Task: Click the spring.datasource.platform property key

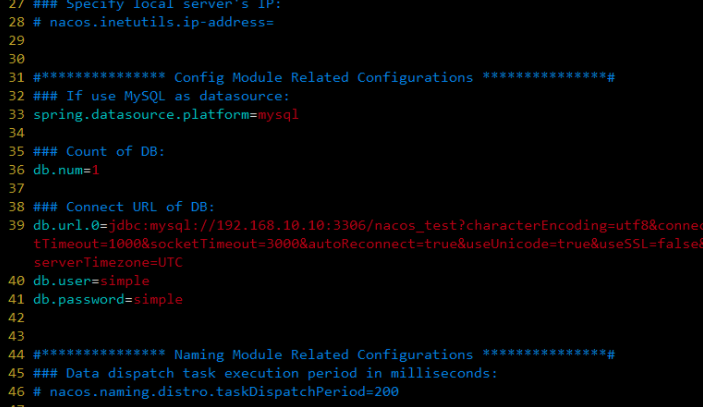Action: tap(141, 115)
